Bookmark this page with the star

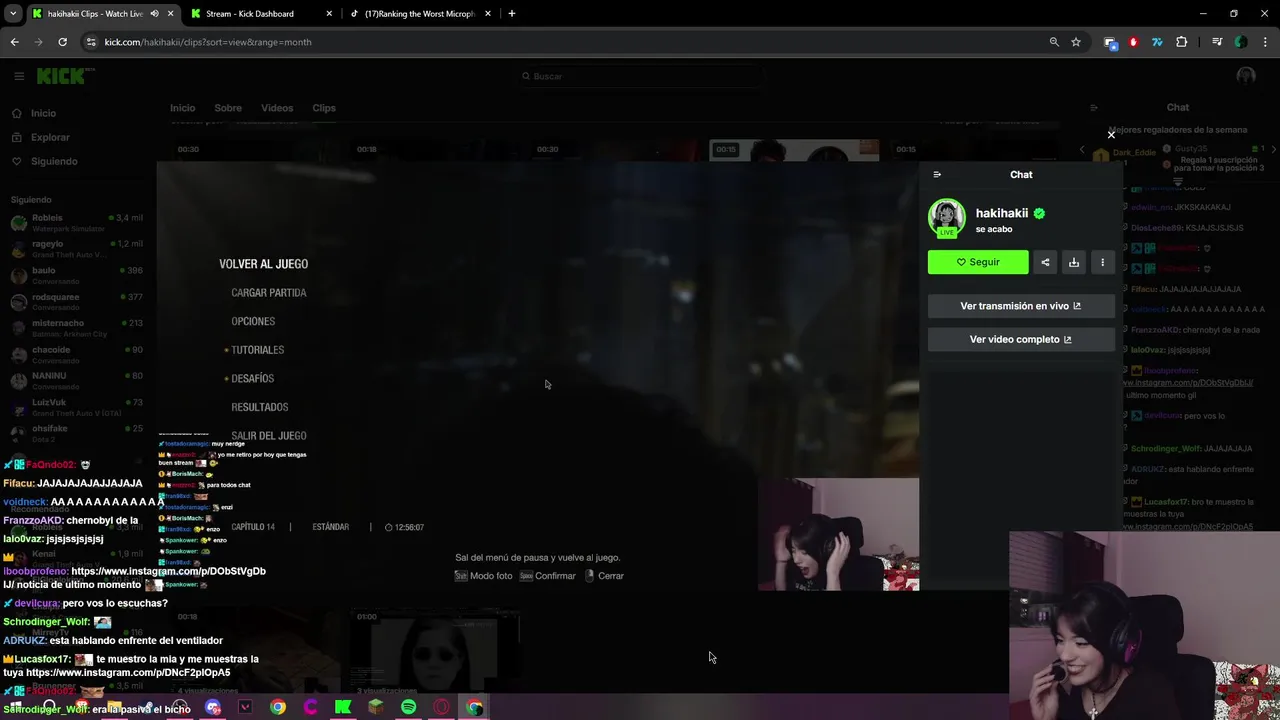pos(1076,42)
